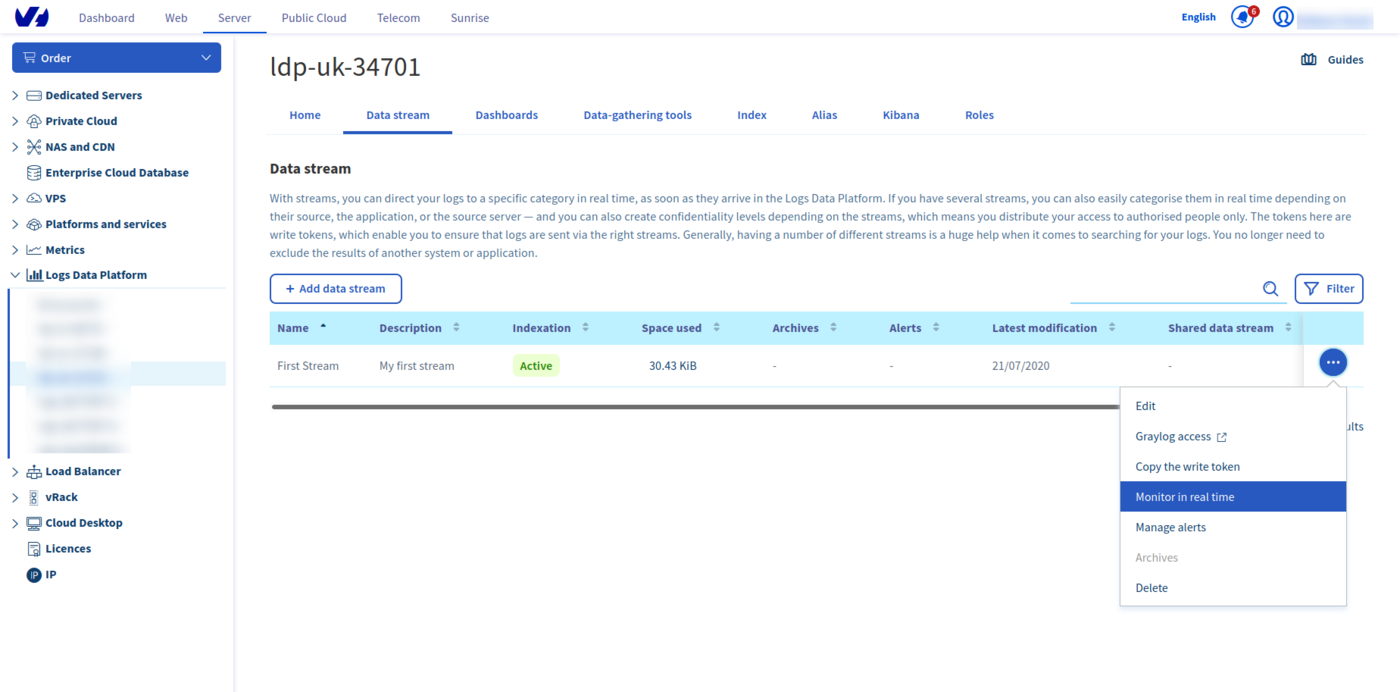Collapse the Logs Data Platform section
The height and width of the screenshot is (692, 1400).
pos(15,275)
